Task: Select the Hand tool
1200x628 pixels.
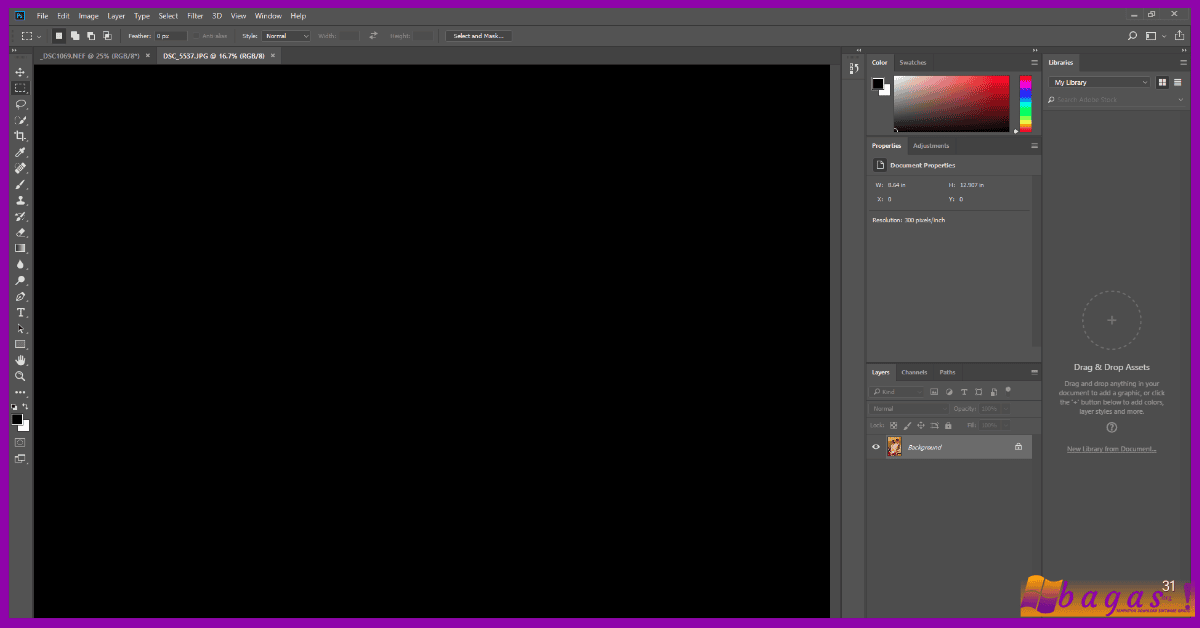Action: pos(20,360)
